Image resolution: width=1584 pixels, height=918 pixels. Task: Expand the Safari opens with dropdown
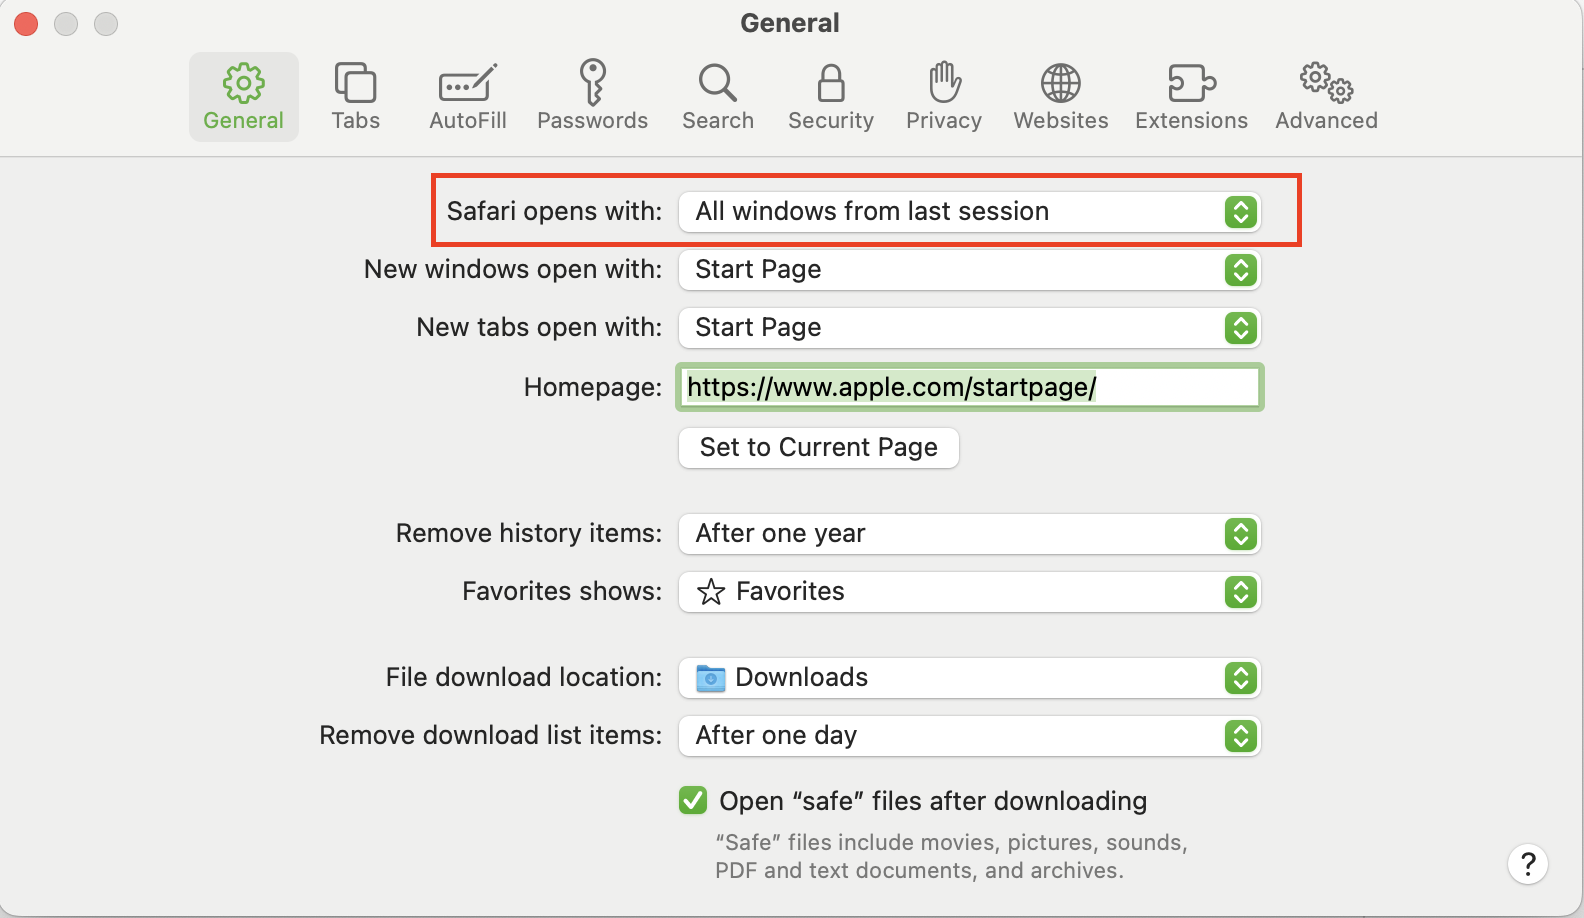(969, 212)
